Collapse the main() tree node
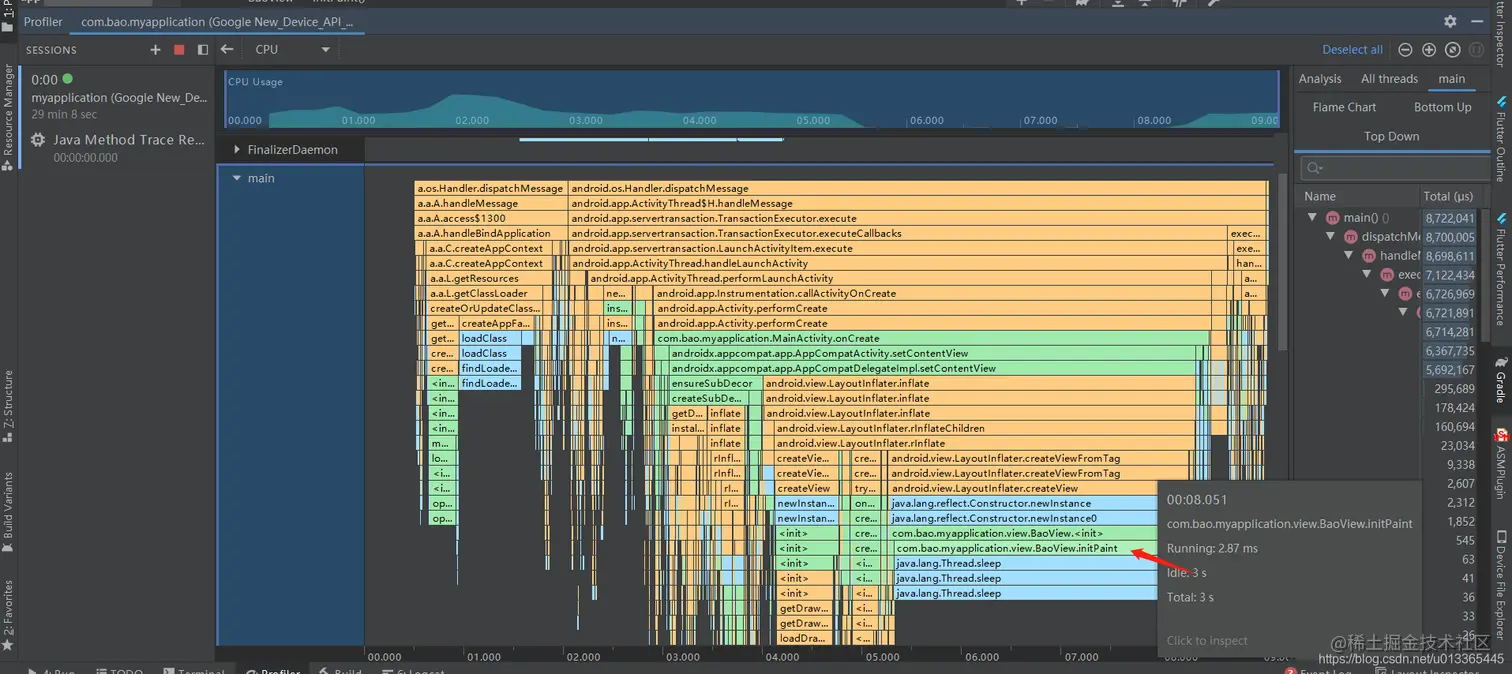Screen dimensions: 1512x674 tap(1313, 217)
